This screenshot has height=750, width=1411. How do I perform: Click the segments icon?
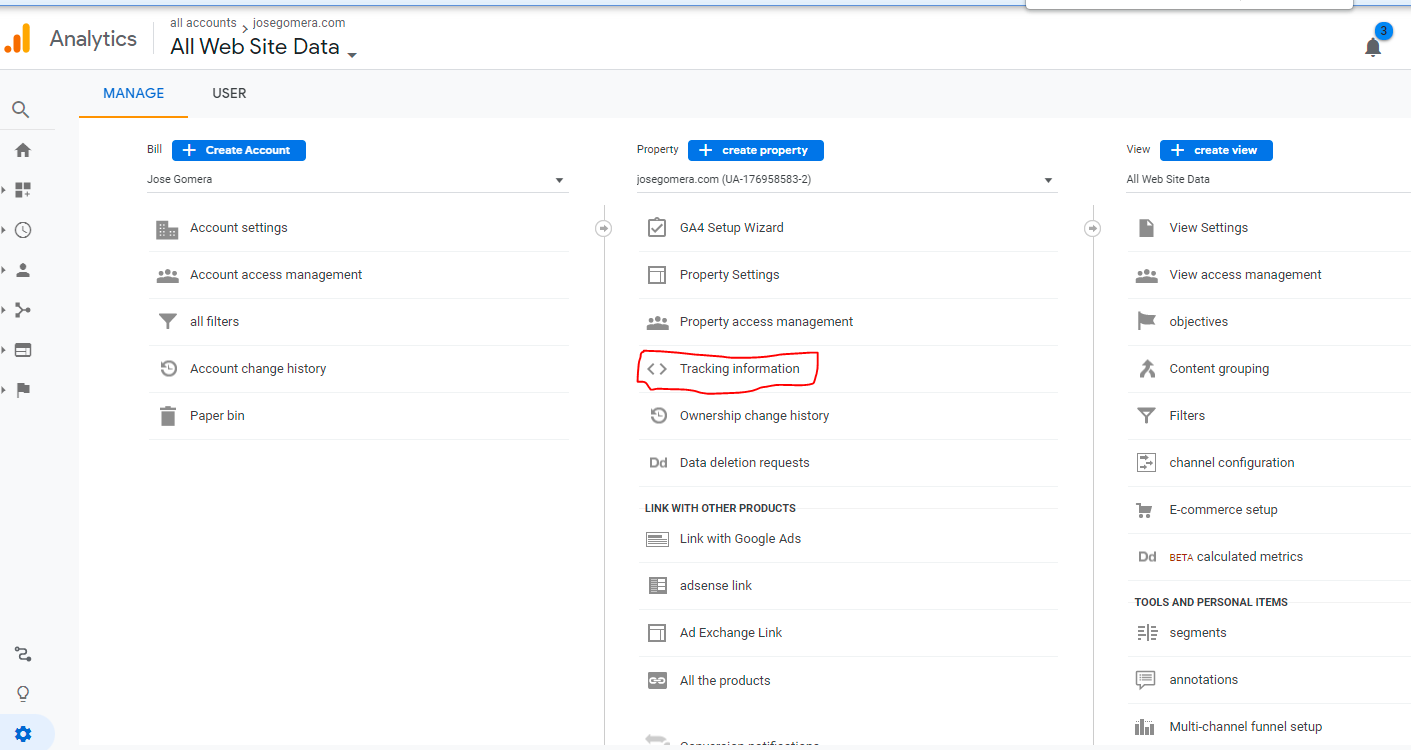(1146, 633)
